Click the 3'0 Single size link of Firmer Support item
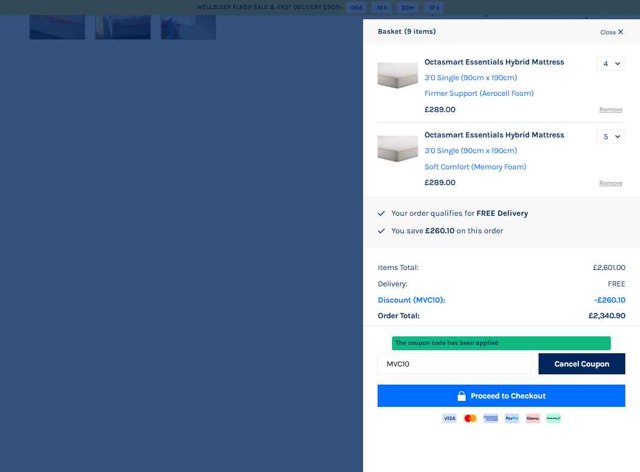The height and width of the screenshot is (472, 640). tap(471, 78)
